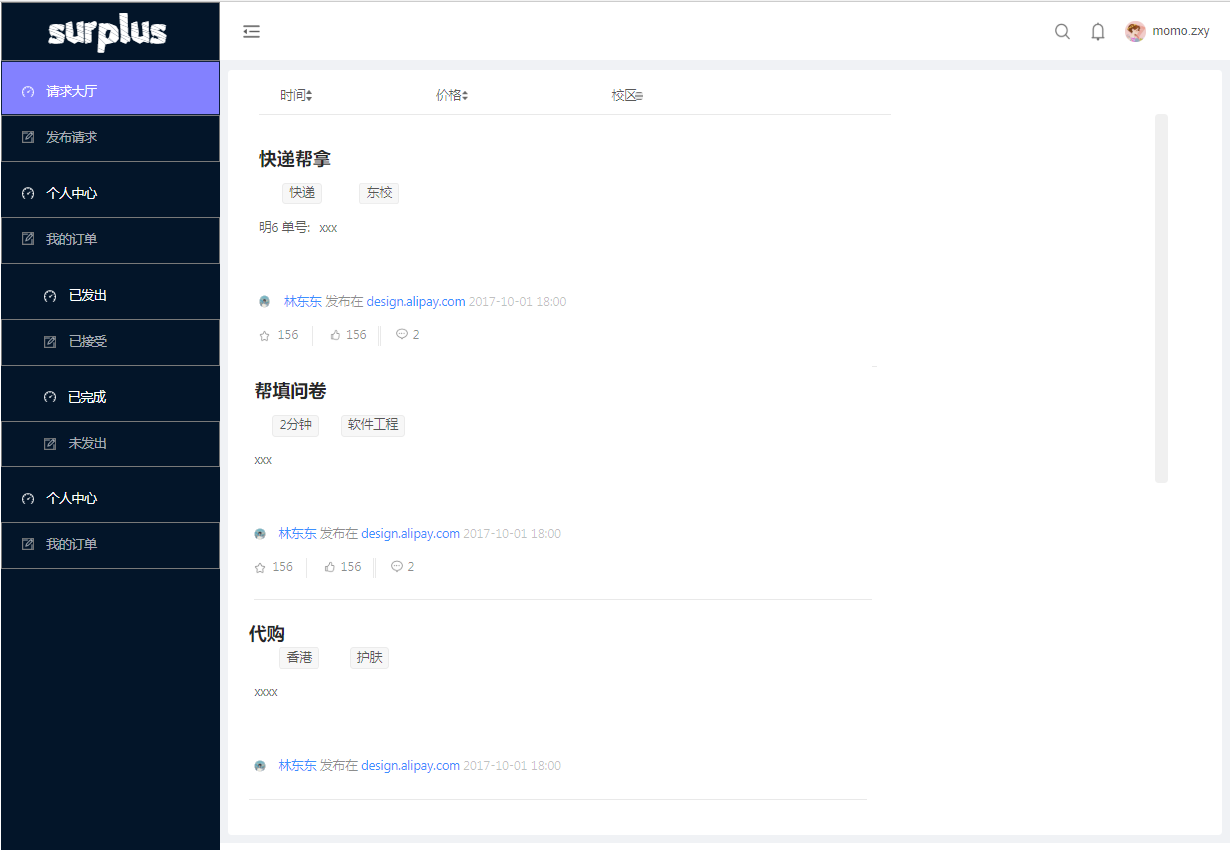
Task: Open search by clicking the magnifier icon
Action: (x=1062, y=31)
